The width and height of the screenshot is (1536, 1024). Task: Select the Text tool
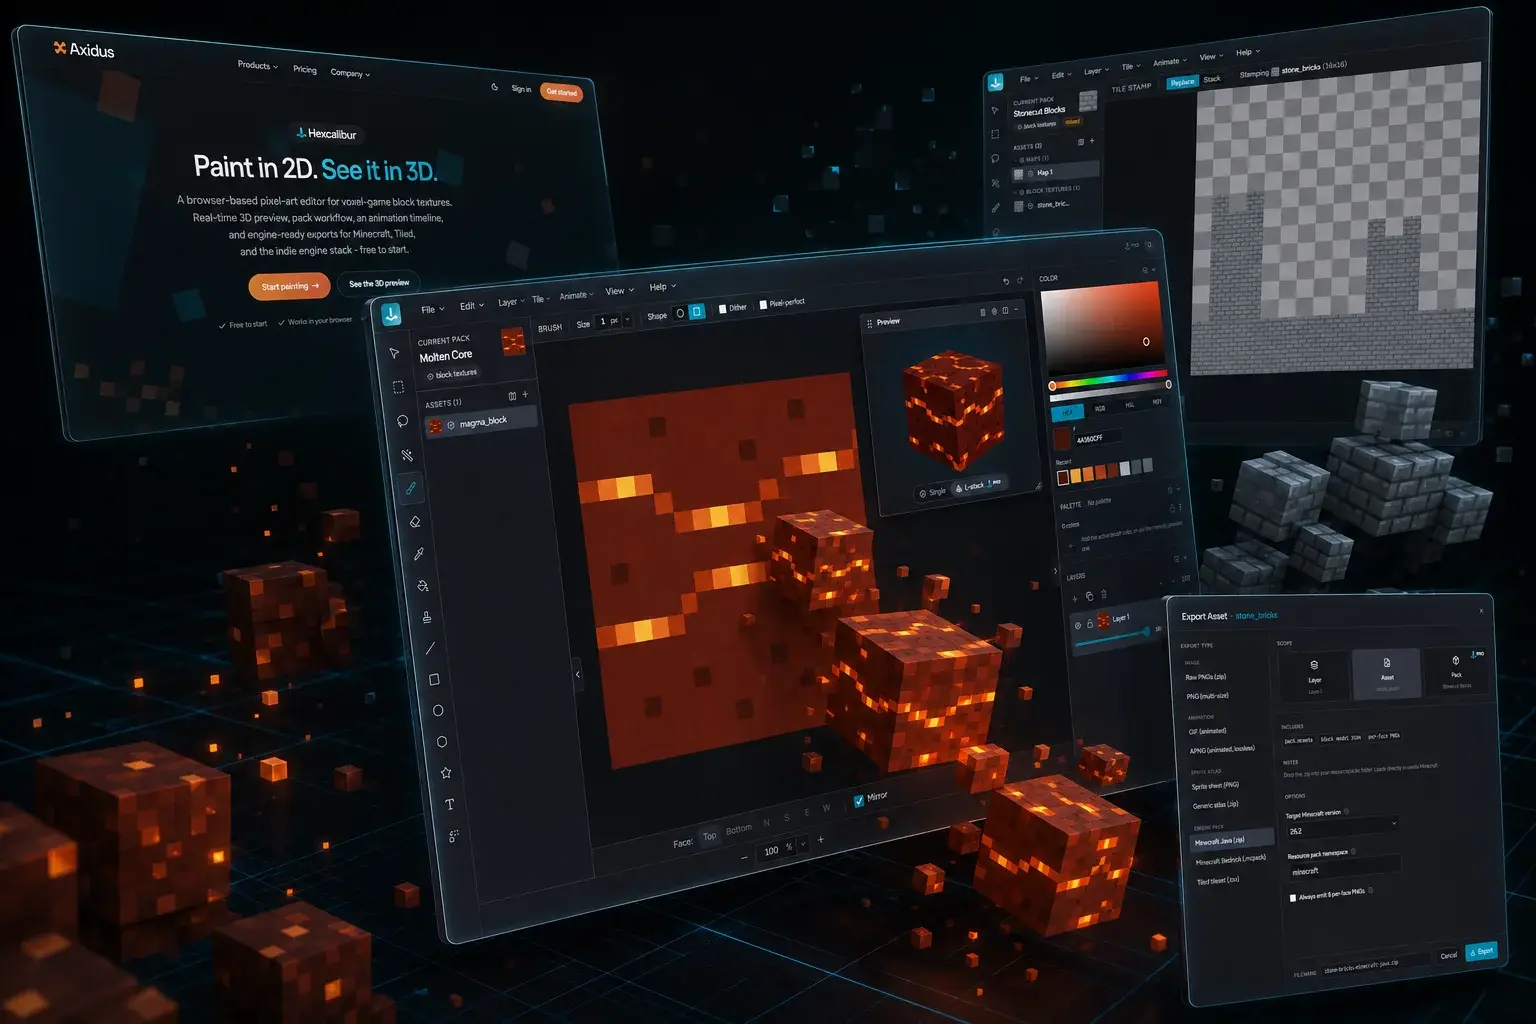click(x=450, y=804)
